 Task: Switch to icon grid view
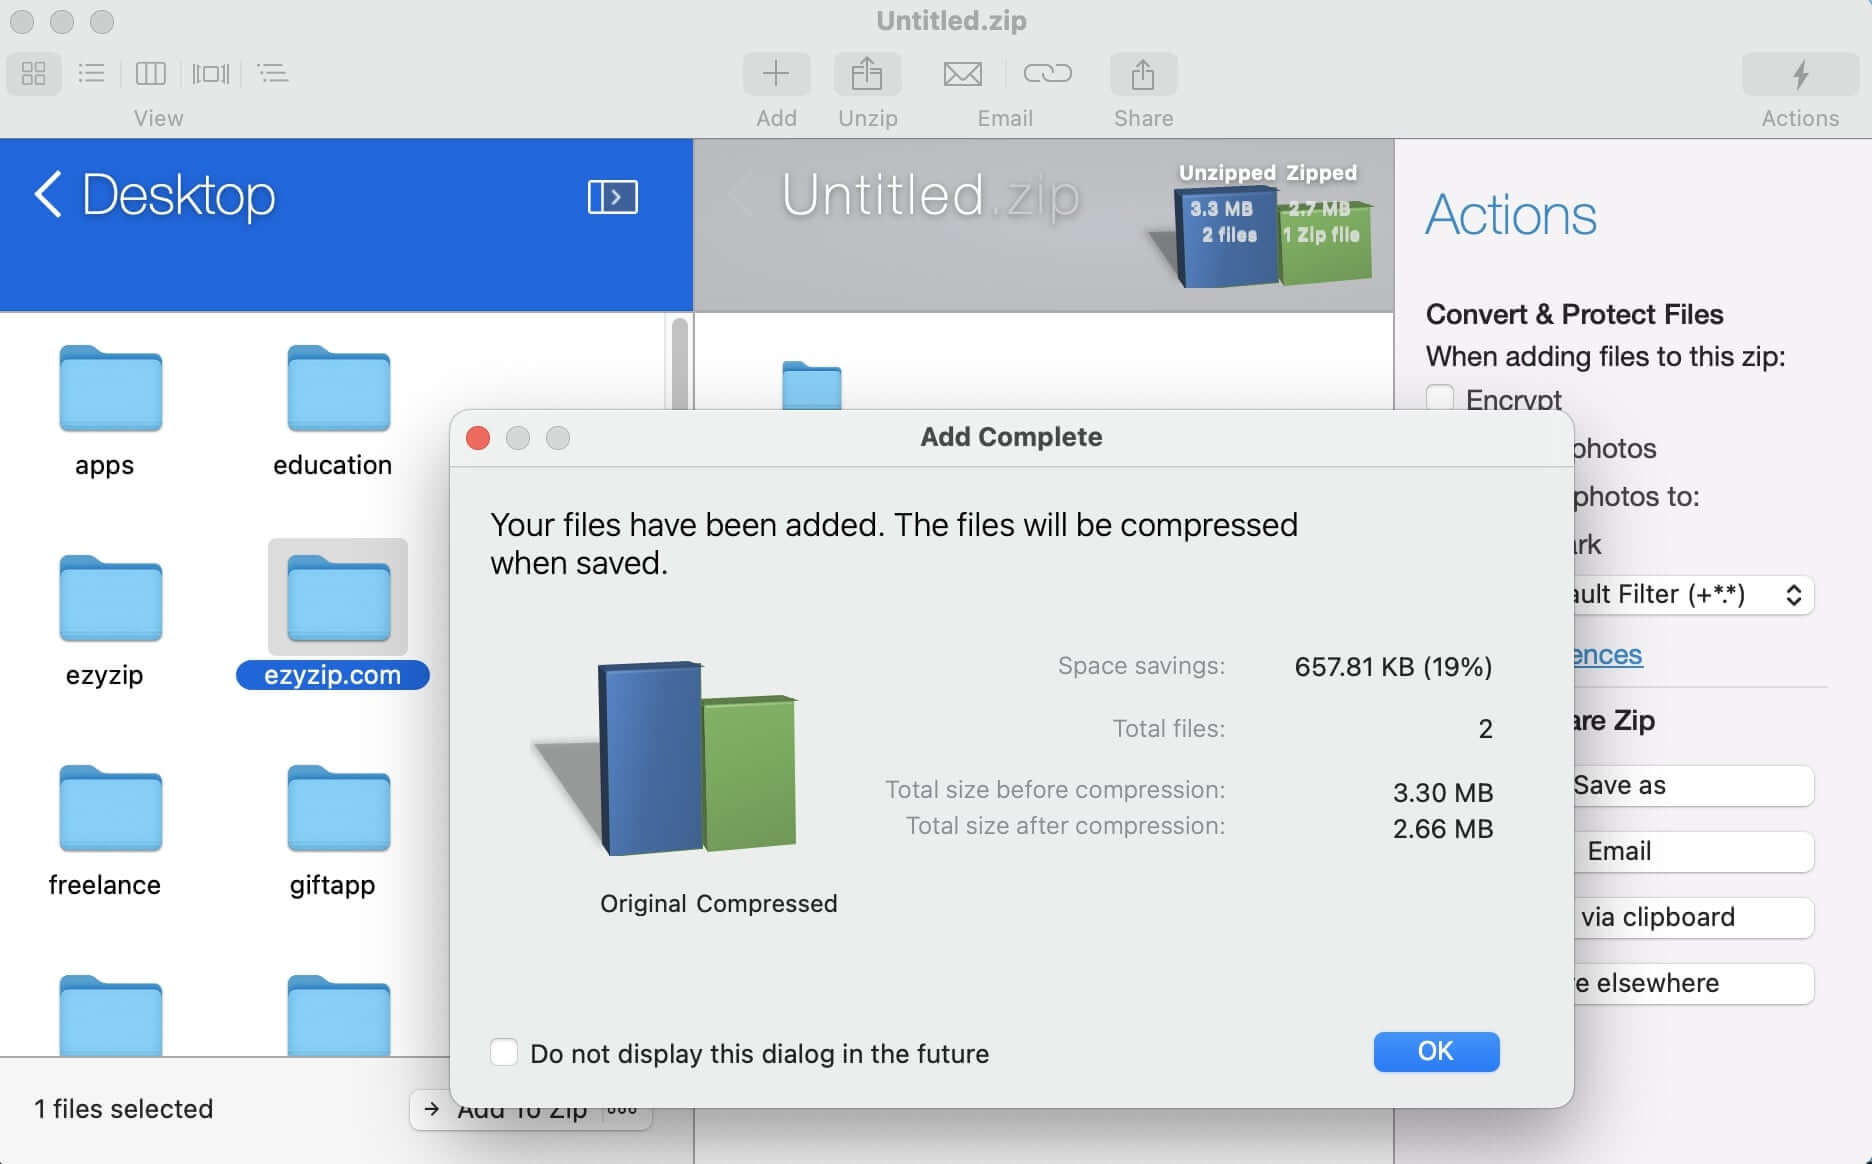point(34,73)
